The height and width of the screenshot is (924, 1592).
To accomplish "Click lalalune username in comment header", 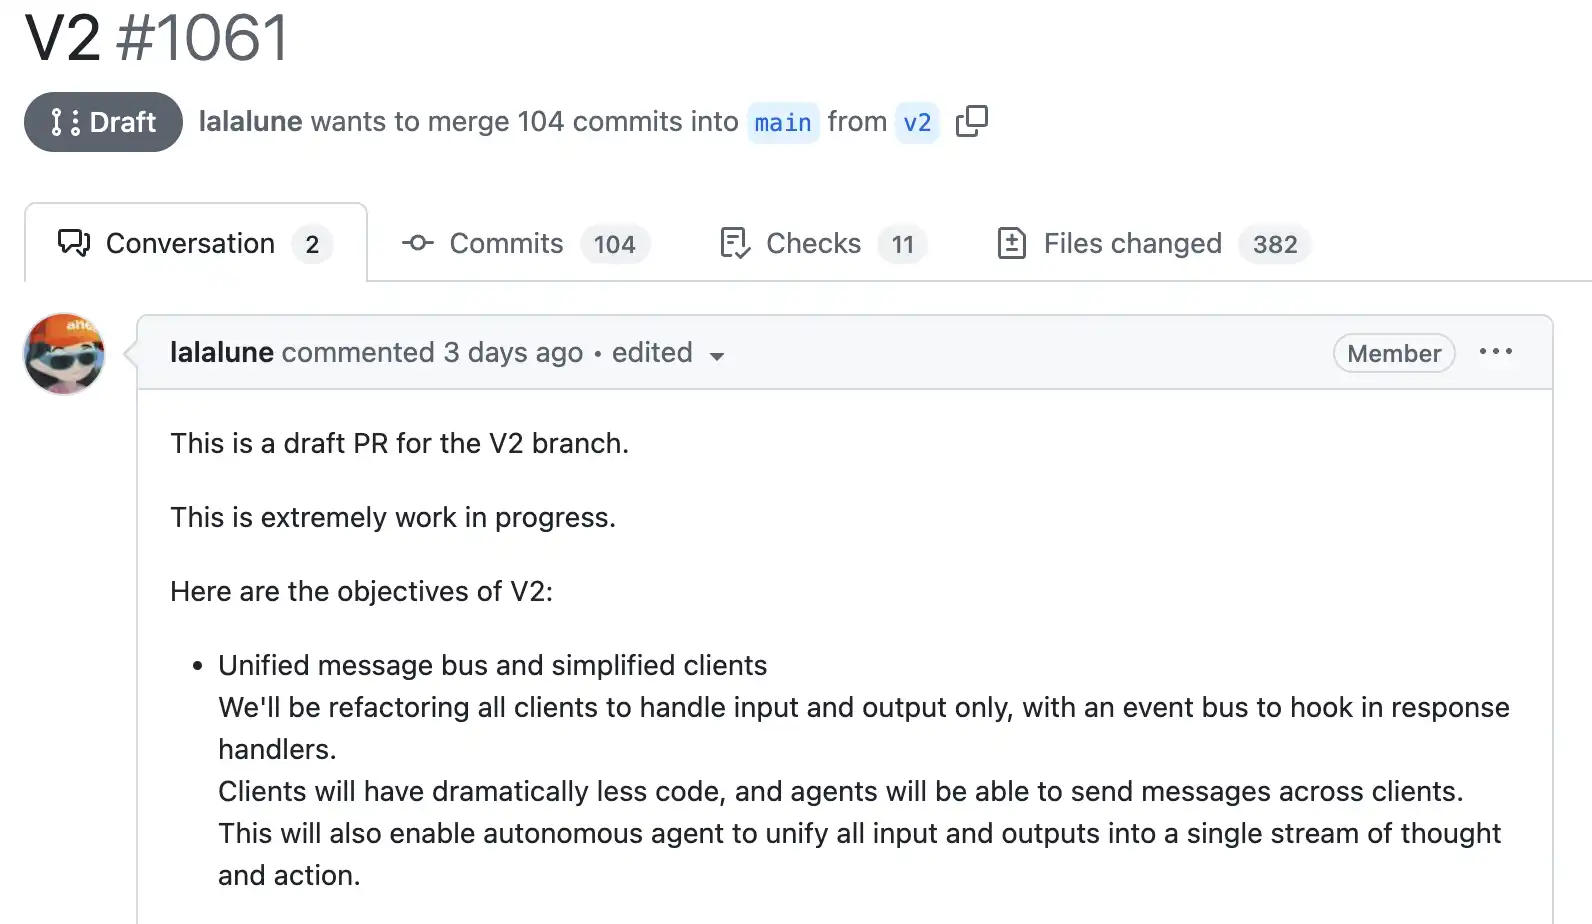I will pyautogui.click(x=221, y=352).
